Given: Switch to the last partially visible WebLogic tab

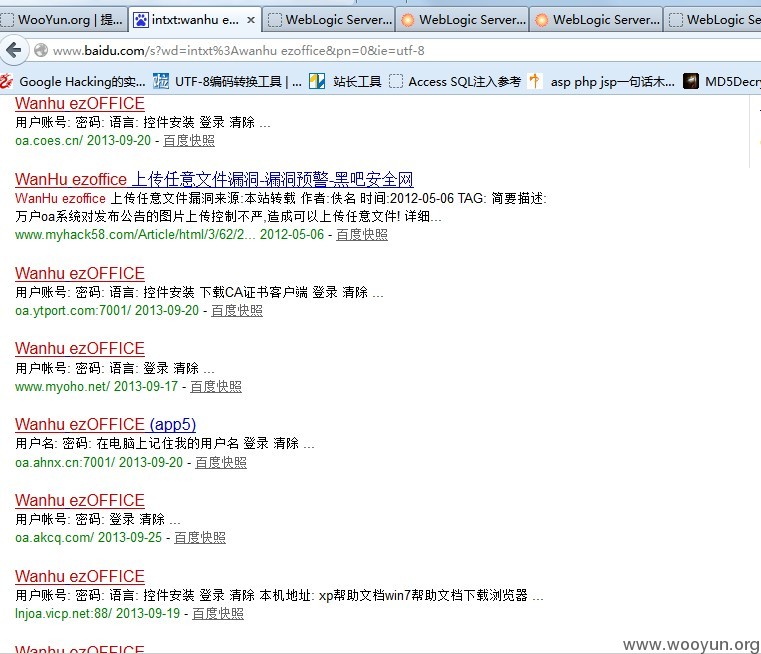Looking at the screenshot, I should click(x=712, y=20).
